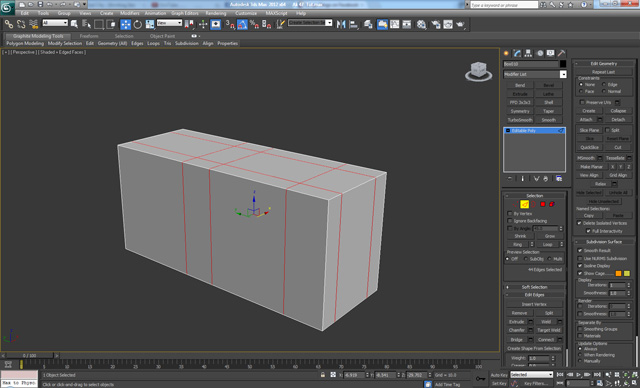
Task: Click the Bind to Space Warp icon
Action: [33, 24]
